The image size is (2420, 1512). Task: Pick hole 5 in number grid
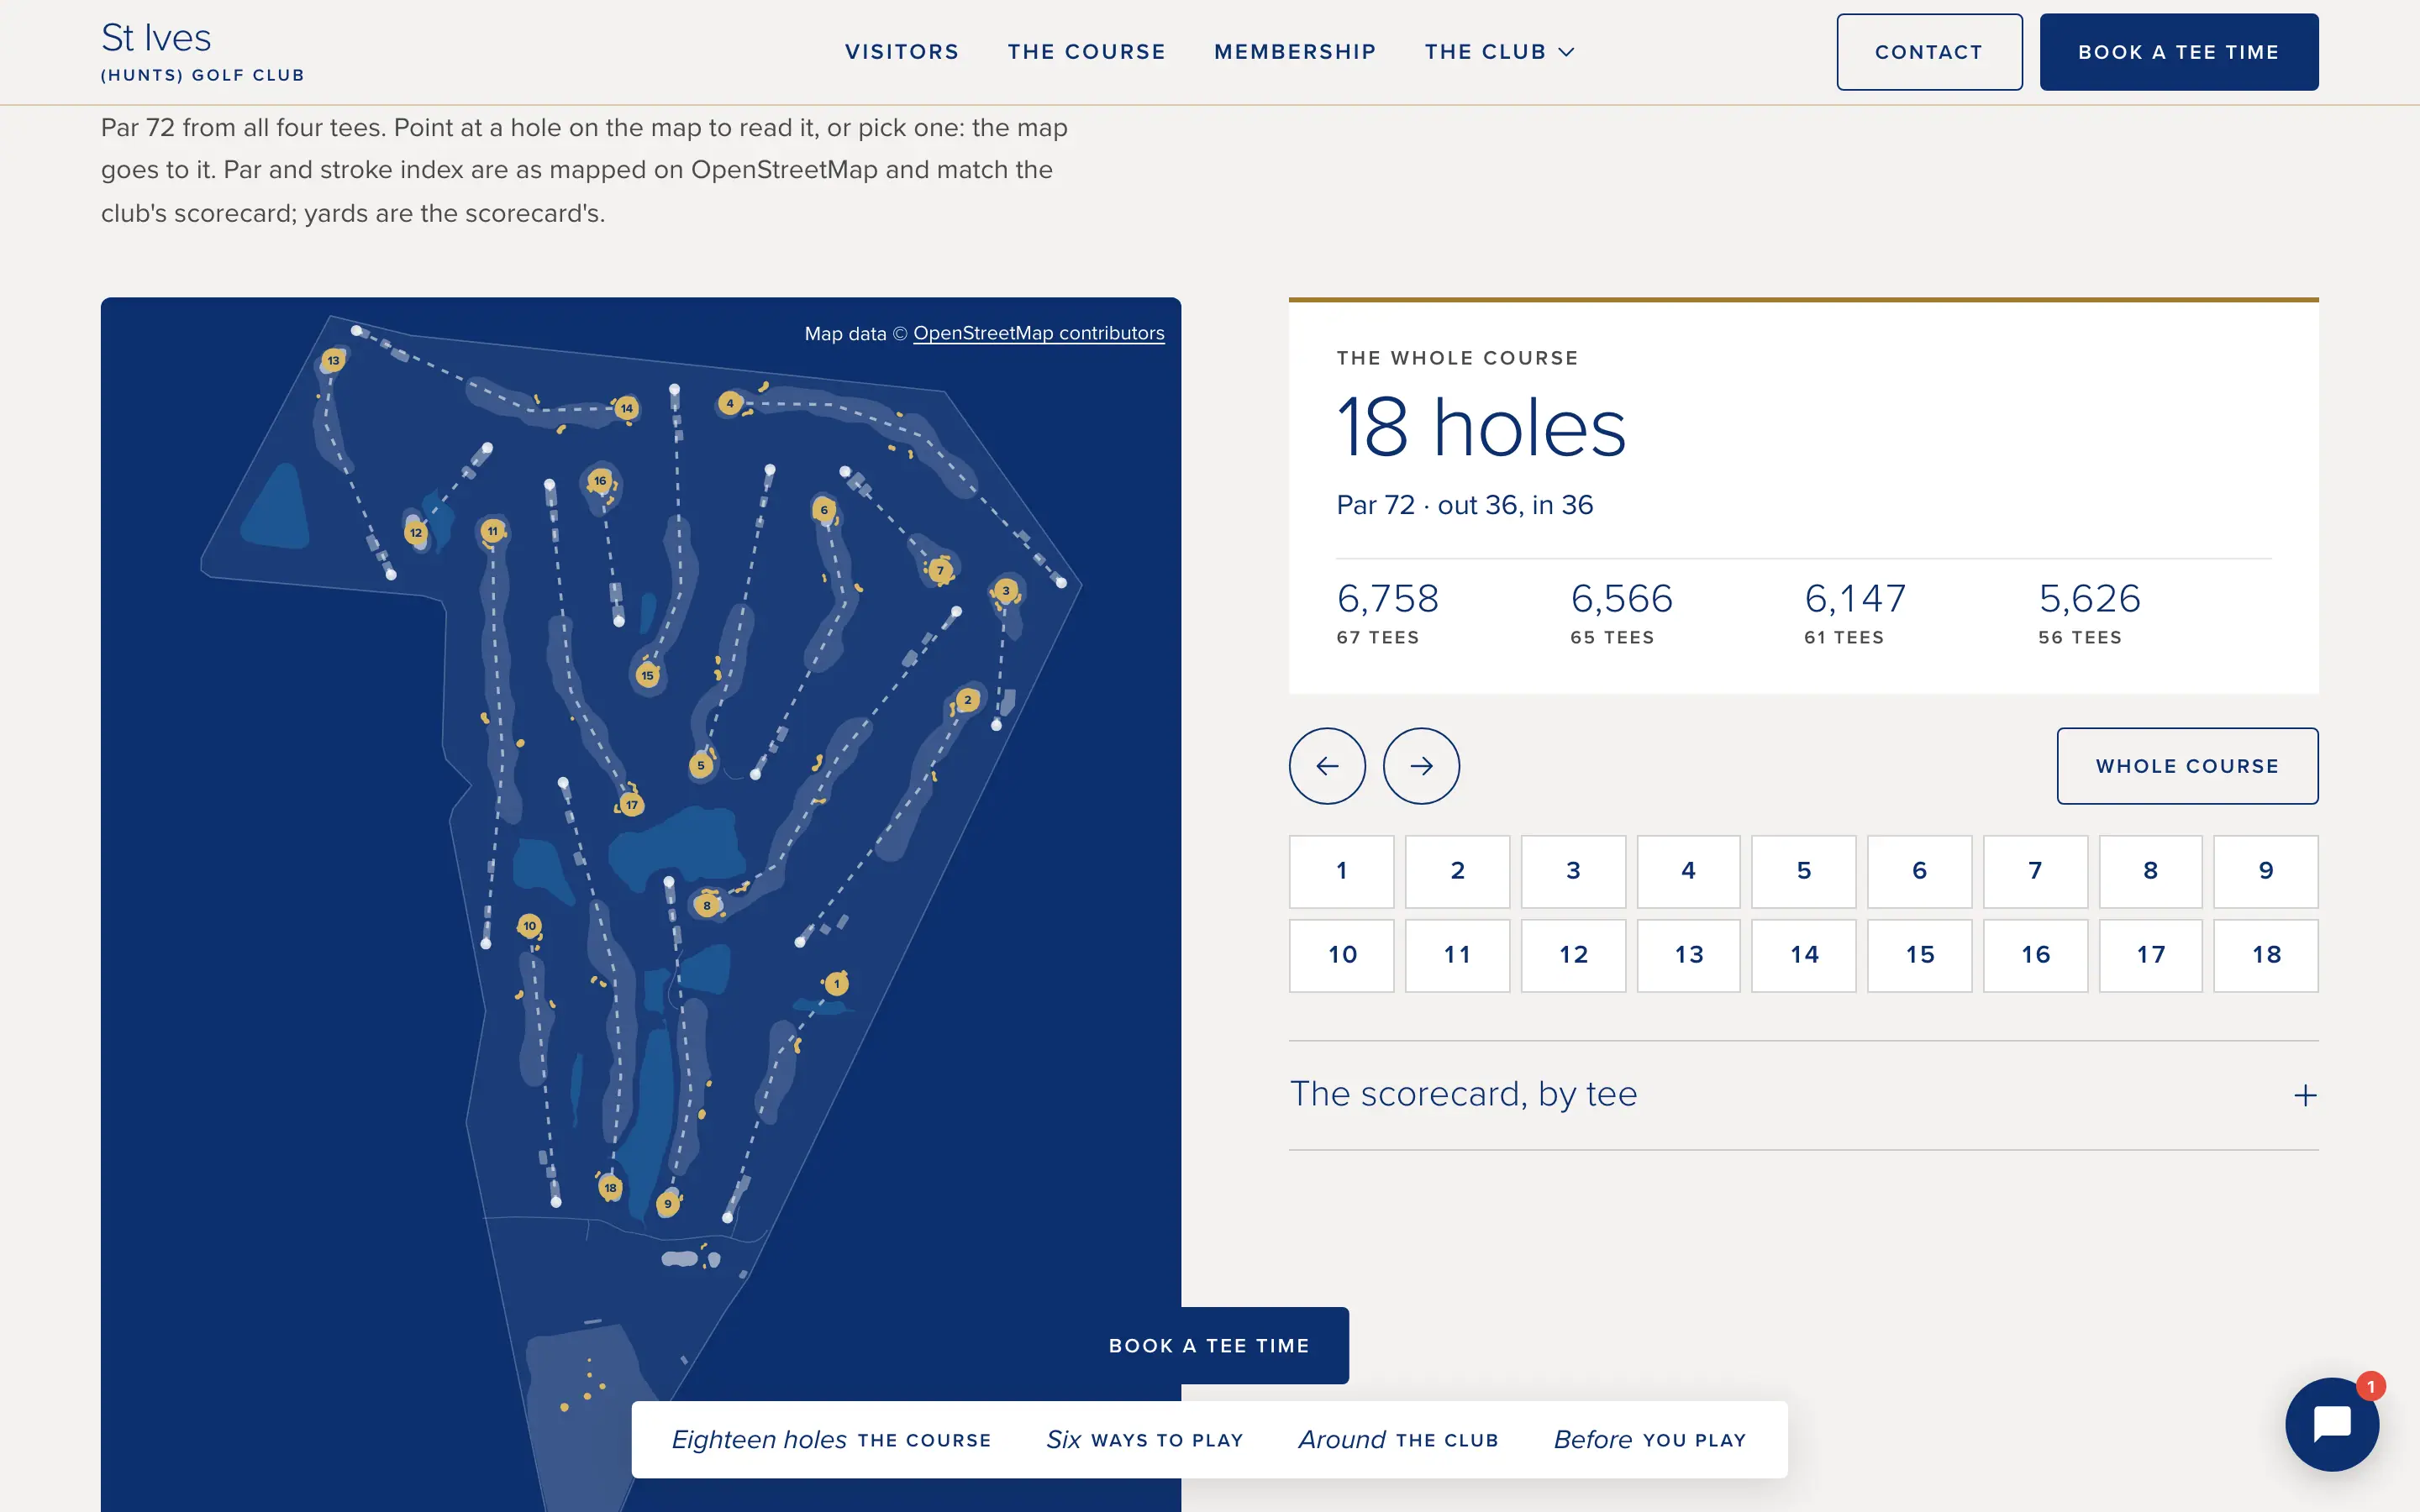(1804, 871)
